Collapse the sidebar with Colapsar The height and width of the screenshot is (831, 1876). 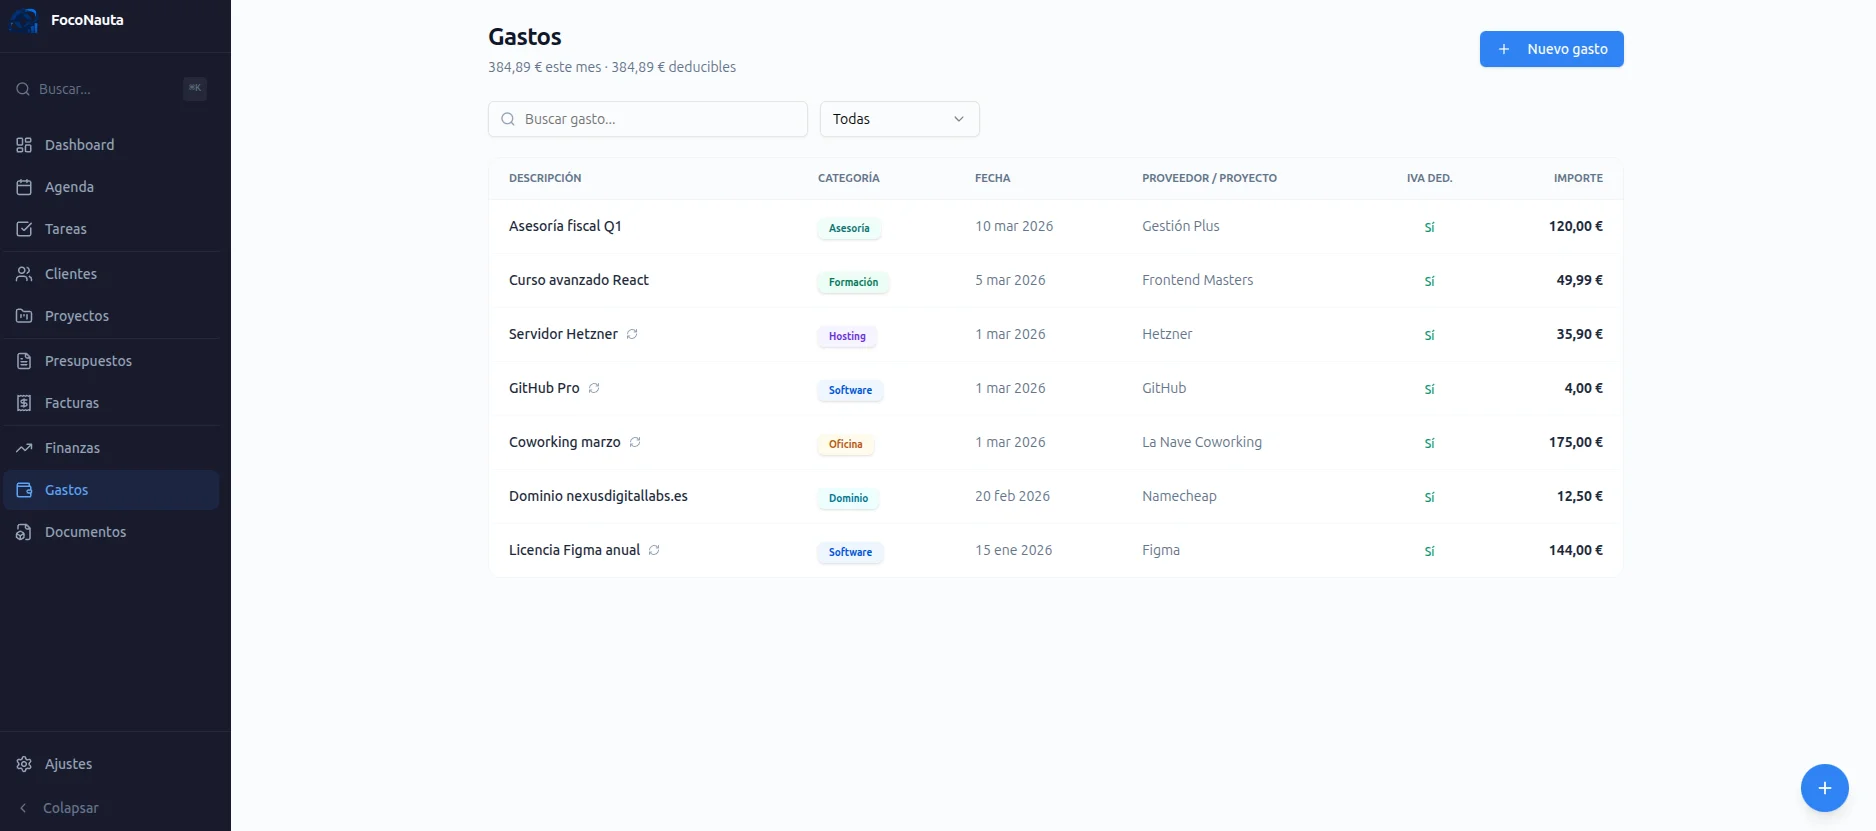(70, 808)
